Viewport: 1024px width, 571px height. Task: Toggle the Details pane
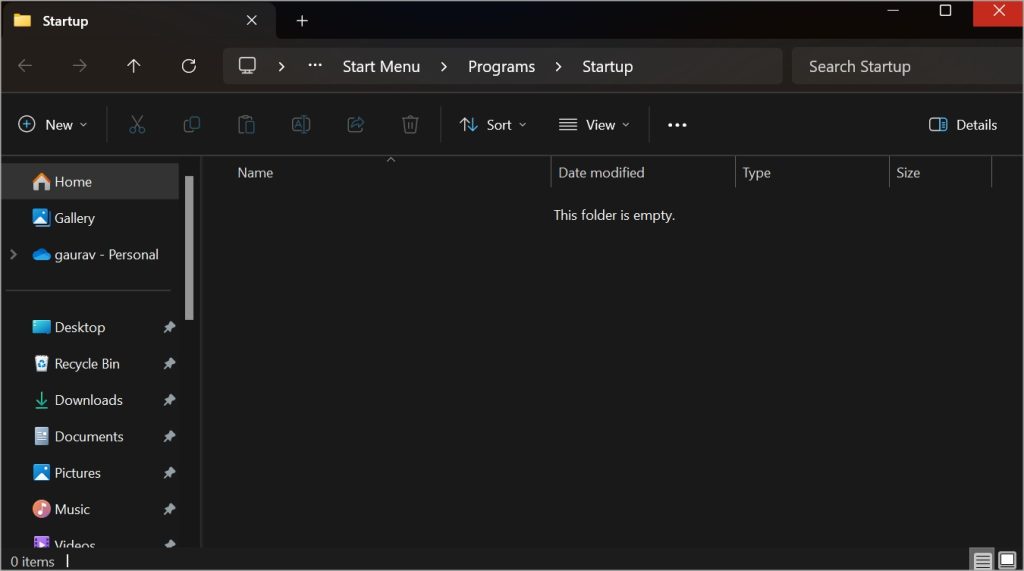[963, 125]
